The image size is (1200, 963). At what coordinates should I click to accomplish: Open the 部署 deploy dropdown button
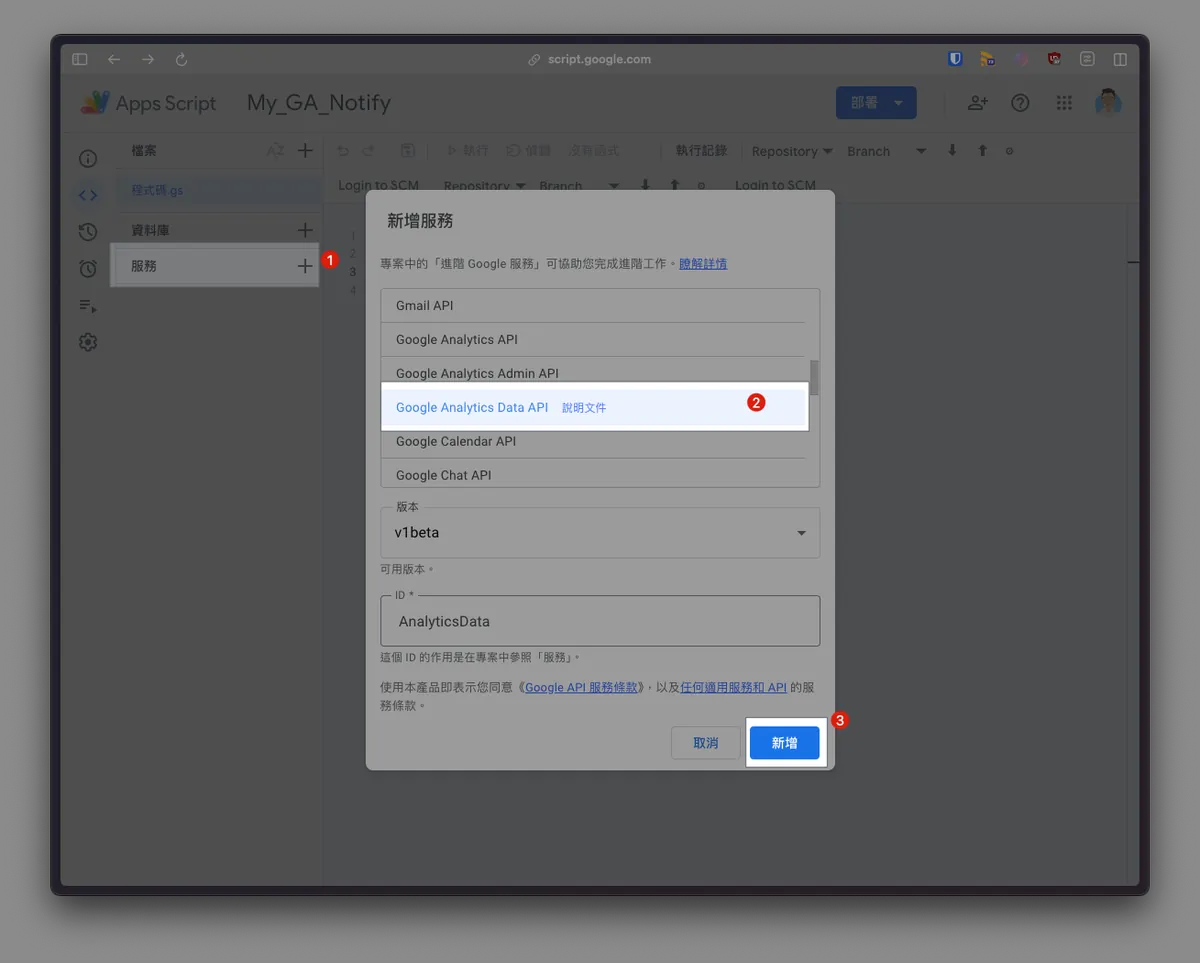point(876,103)
